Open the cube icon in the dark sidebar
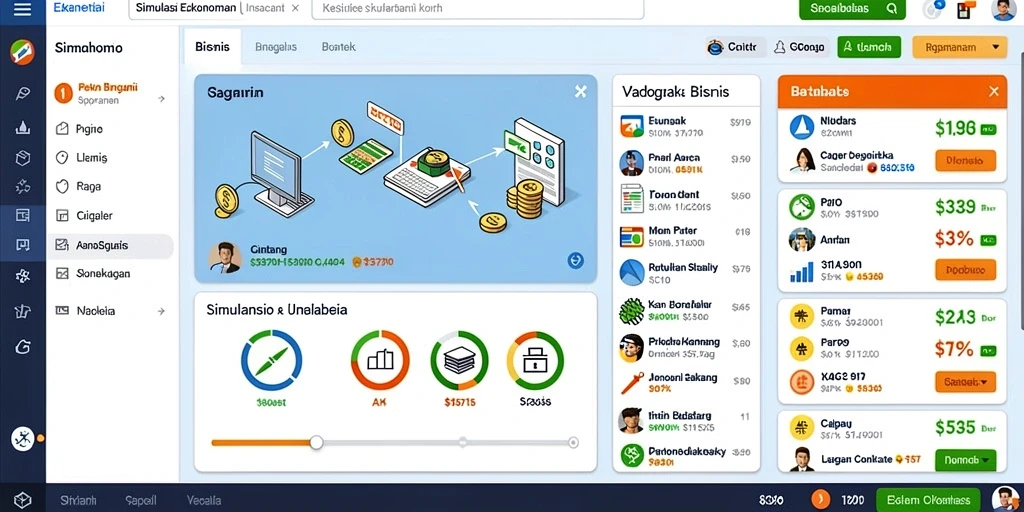The height and width of the screenshot is (512, 1024). (x=22, y=157)
